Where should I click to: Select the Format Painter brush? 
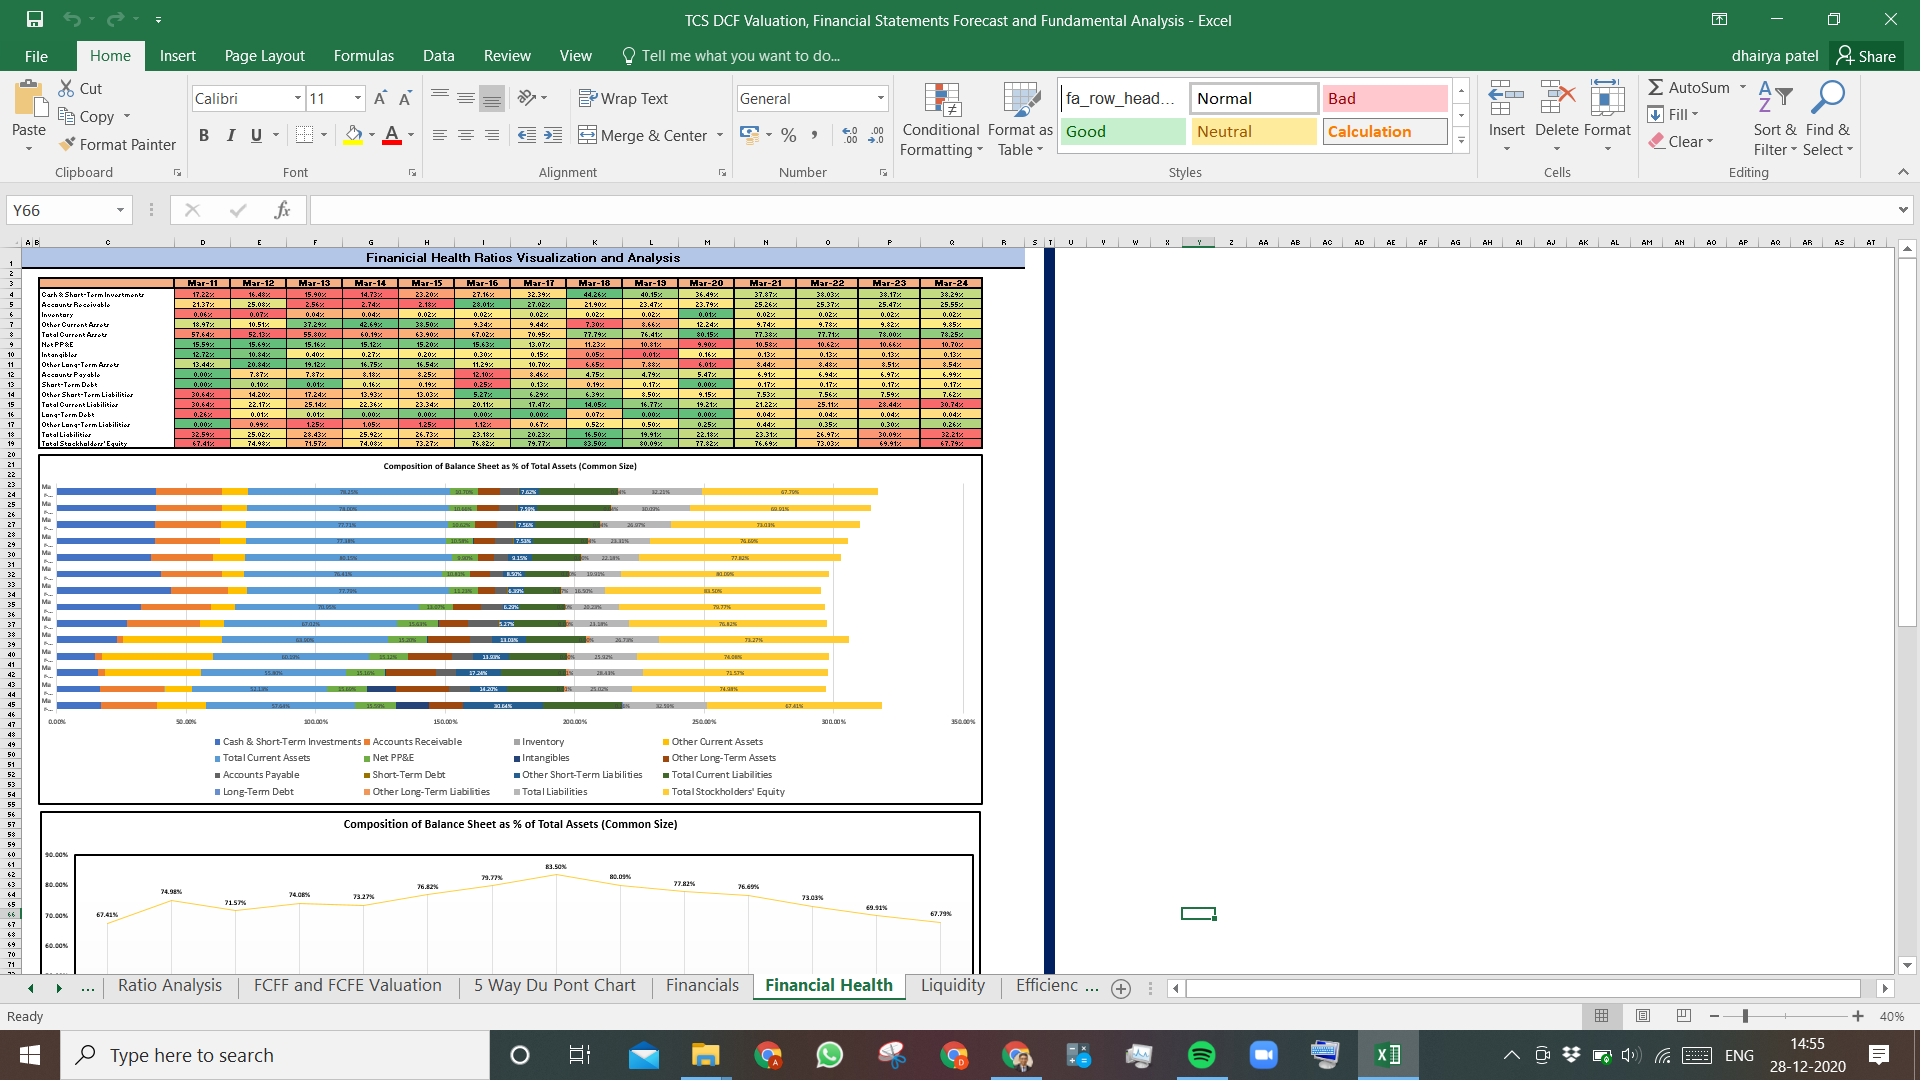[117, 144]
